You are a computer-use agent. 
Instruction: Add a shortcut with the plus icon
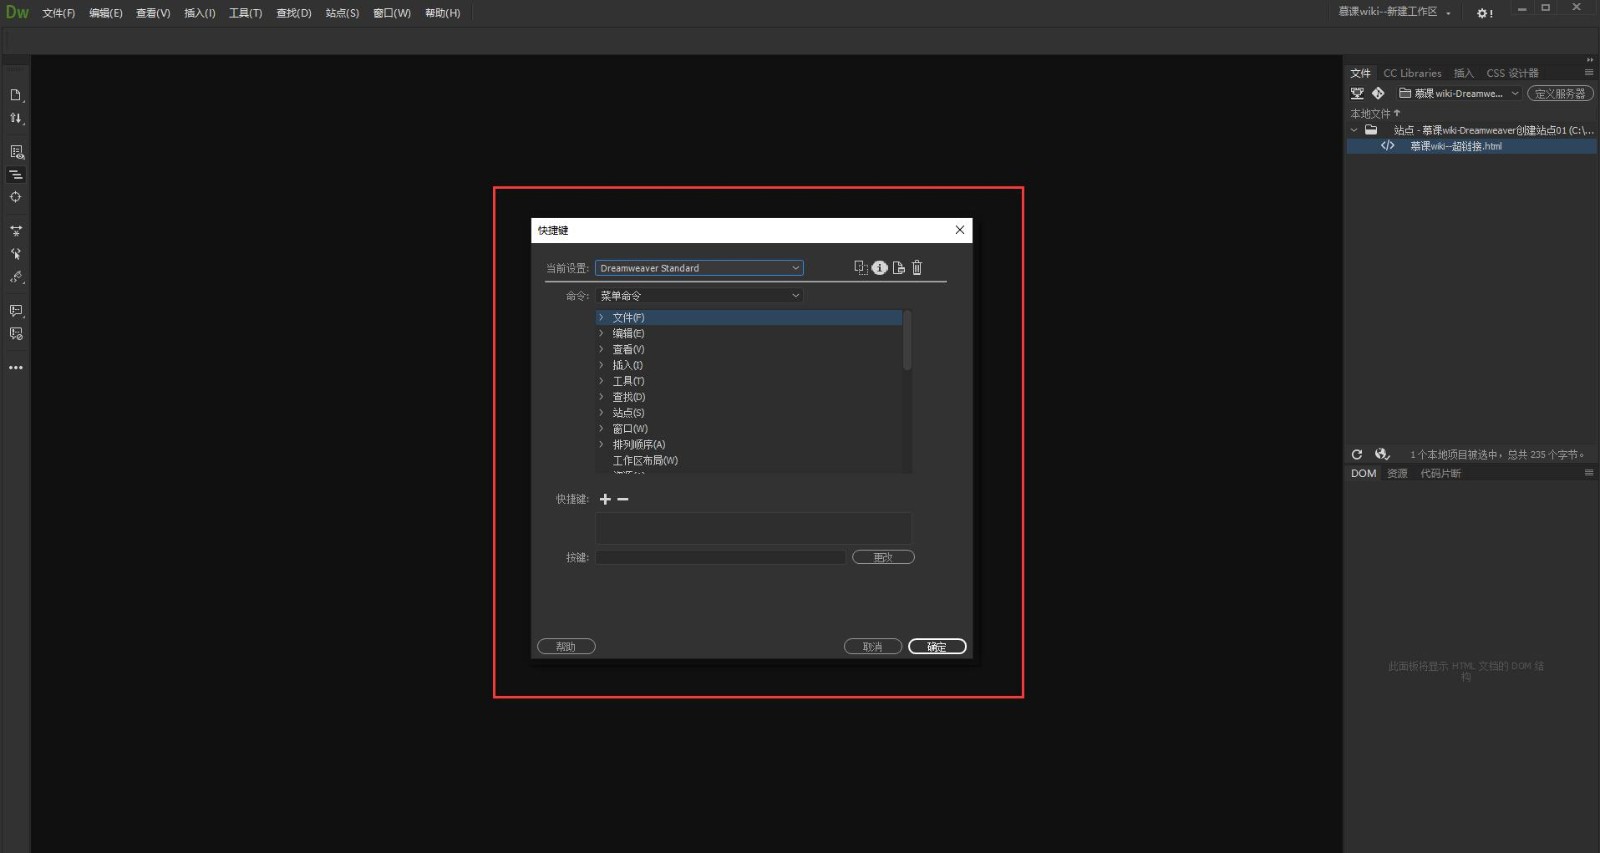click(605, 499)
